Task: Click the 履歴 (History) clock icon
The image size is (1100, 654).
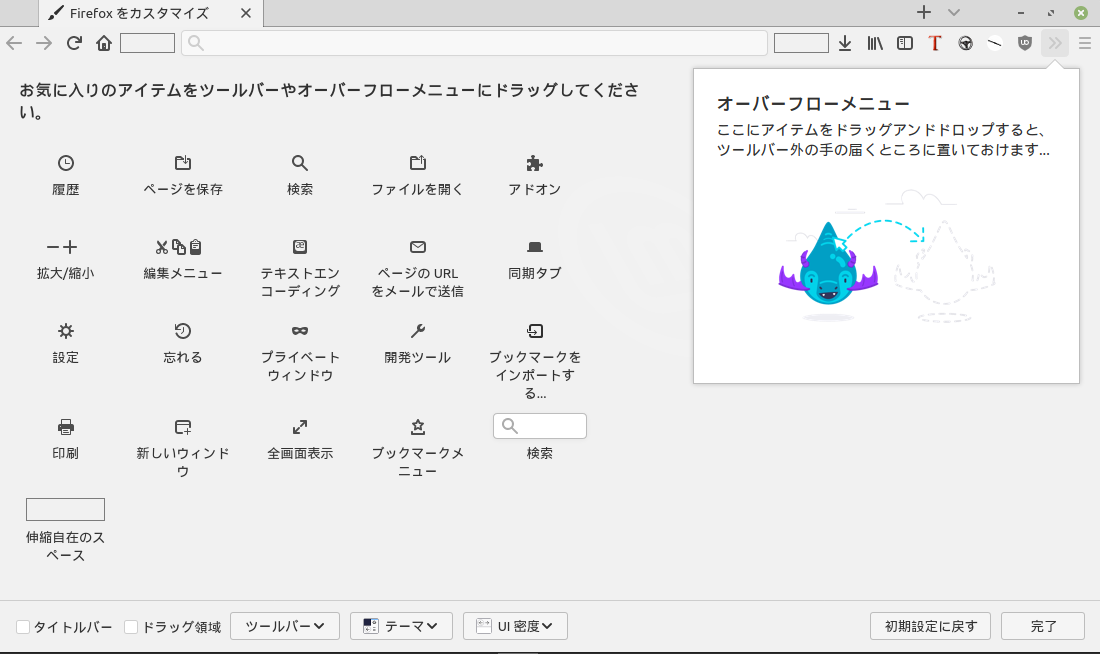Action: 66,163
